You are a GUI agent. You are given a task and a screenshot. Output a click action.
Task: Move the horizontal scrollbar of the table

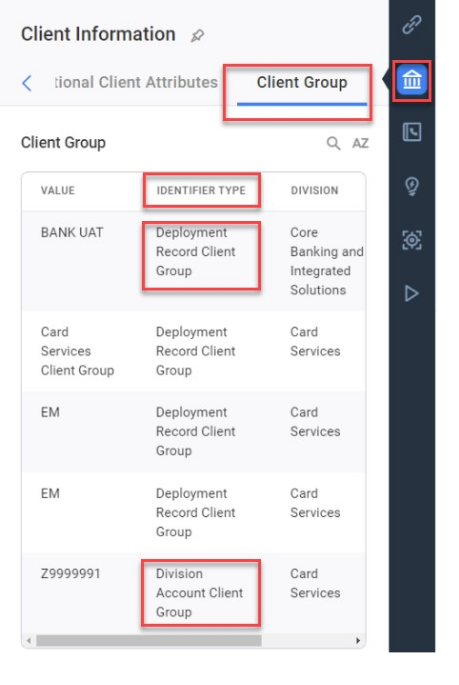click(x=149, y=640)
